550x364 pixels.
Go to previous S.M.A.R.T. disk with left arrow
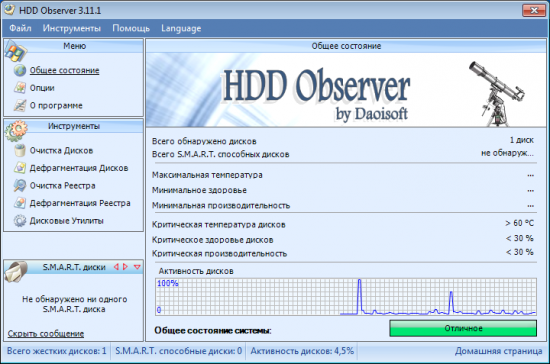click(x=116, y=267)
